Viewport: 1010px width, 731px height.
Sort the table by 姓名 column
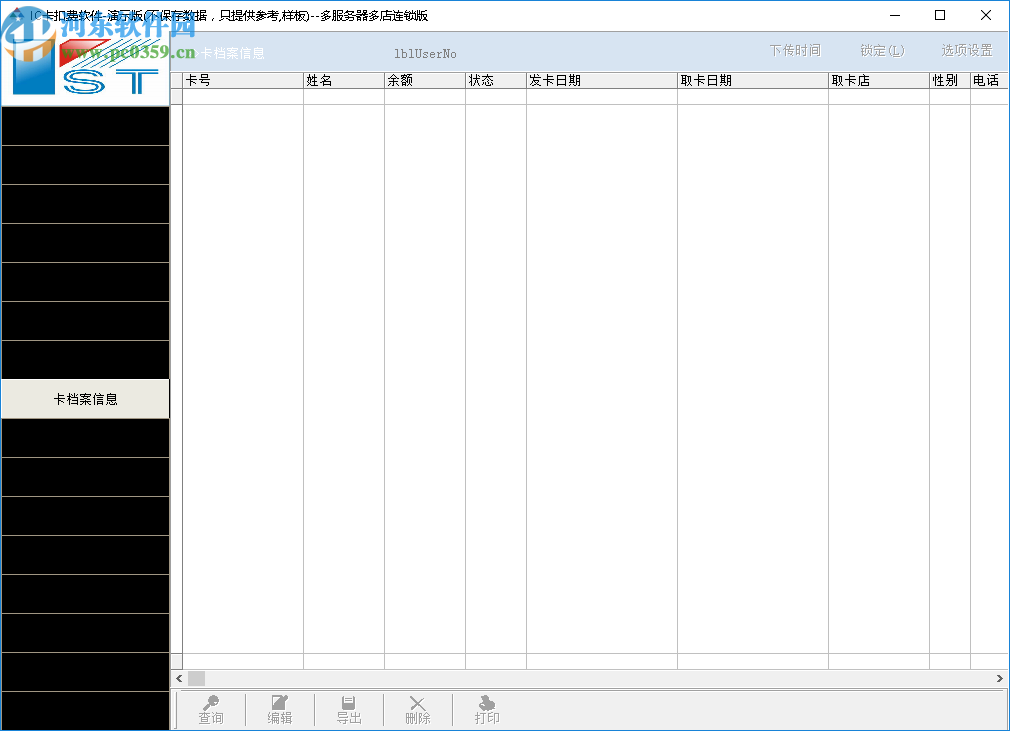(343, 81)
